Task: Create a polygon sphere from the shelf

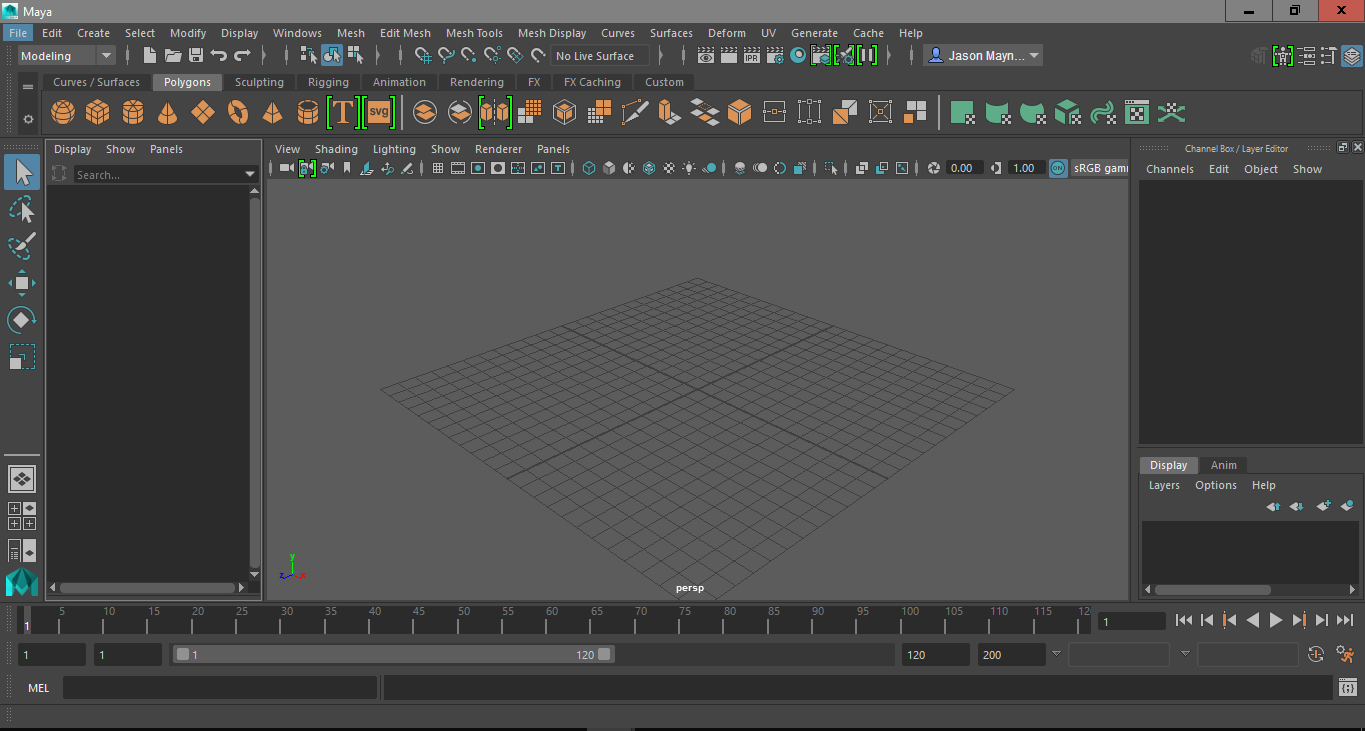Action: [x=62, y=112]
